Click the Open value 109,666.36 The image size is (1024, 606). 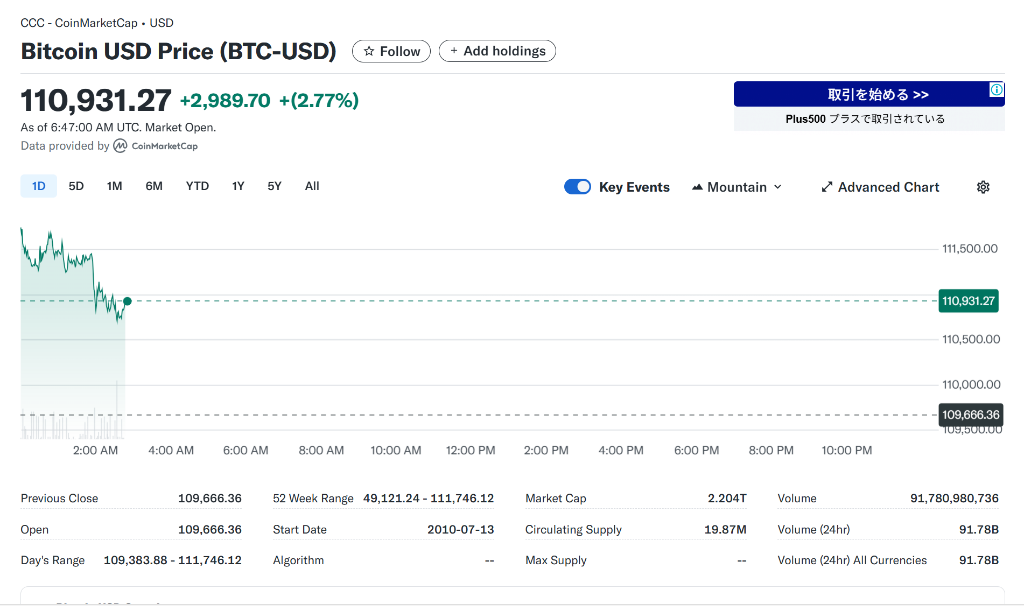[210, 530]
